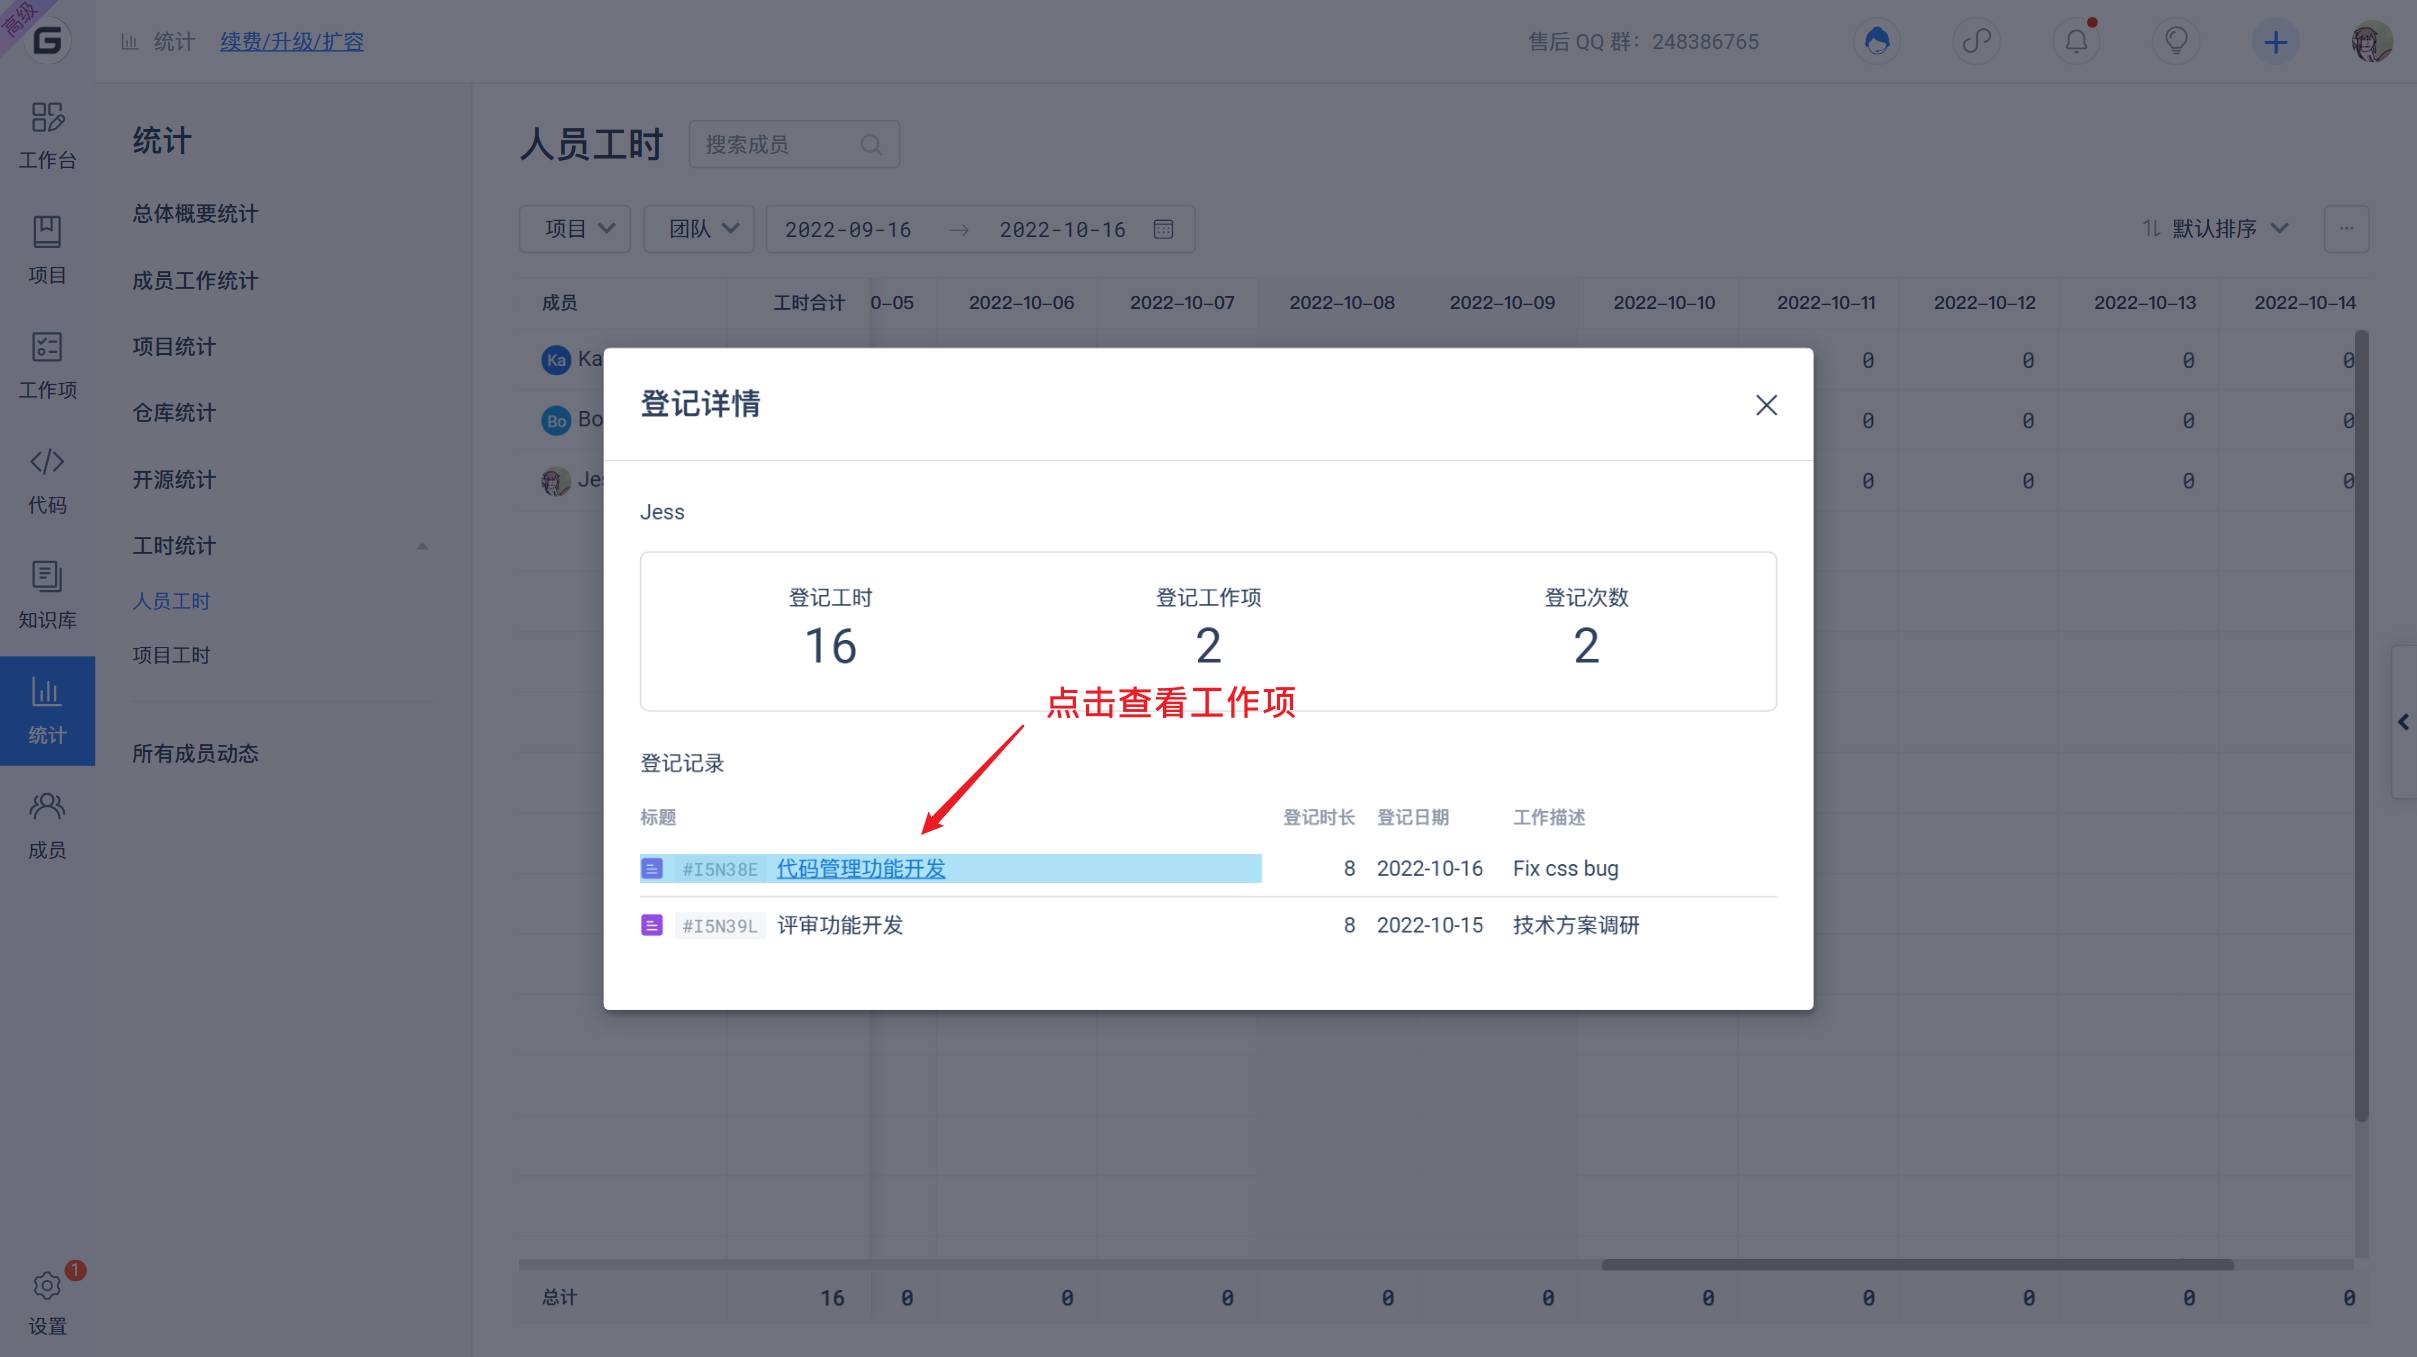This screenshot has height=1357, width=2417.
Task: Expand the 团队 filter dropdown
Action: (x=700, y=229)
